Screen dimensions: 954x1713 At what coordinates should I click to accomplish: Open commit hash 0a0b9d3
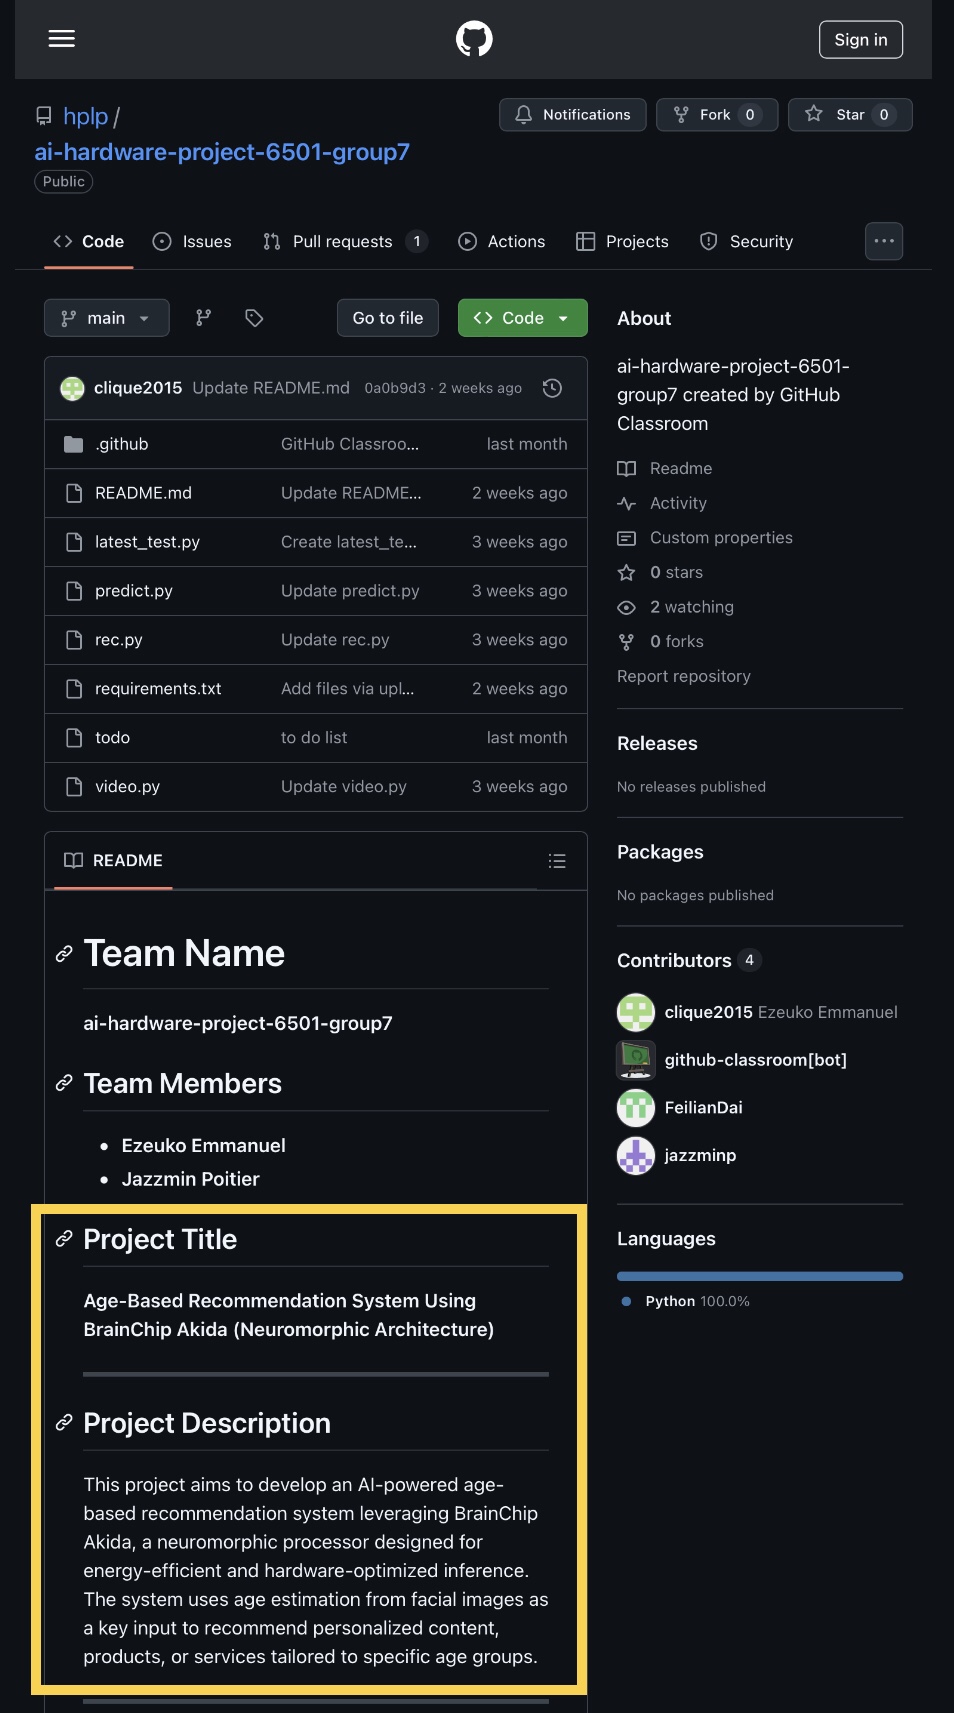(395, 388)
